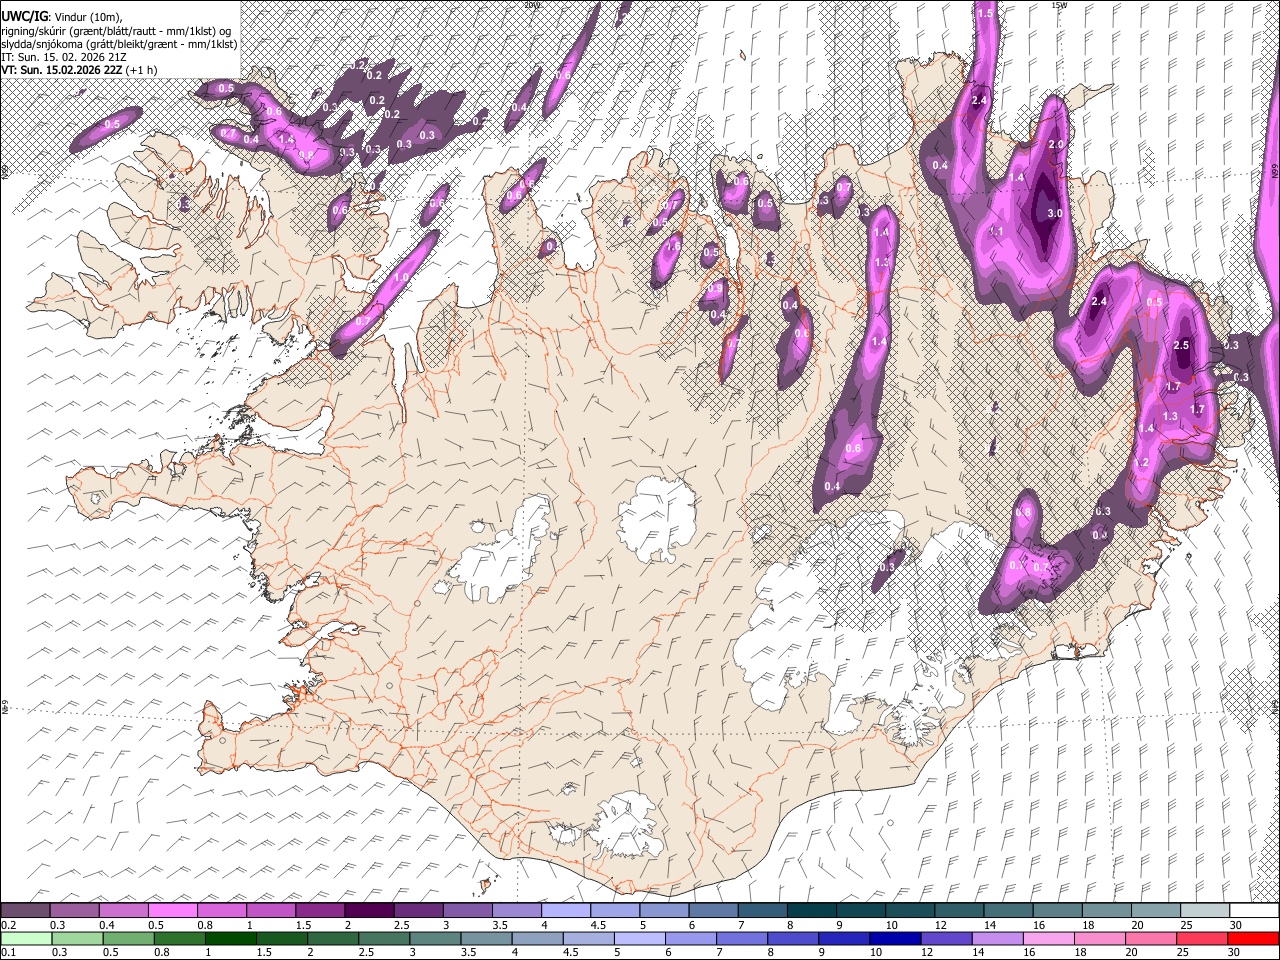
Task: Click the 1.2 snowfall value on the map
Action: pyautogui.click(x=1142, y=463)
